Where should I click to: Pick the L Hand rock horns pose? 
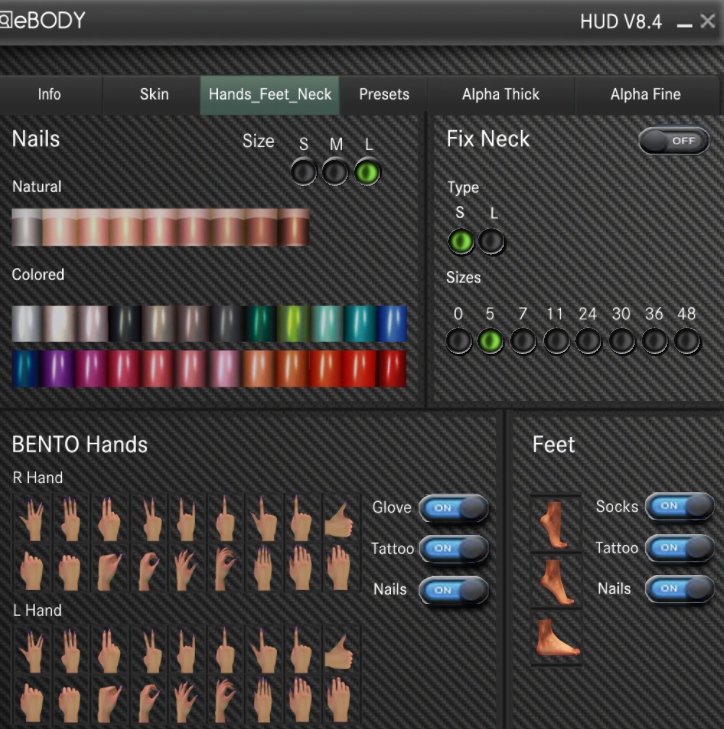pos(186,649)
